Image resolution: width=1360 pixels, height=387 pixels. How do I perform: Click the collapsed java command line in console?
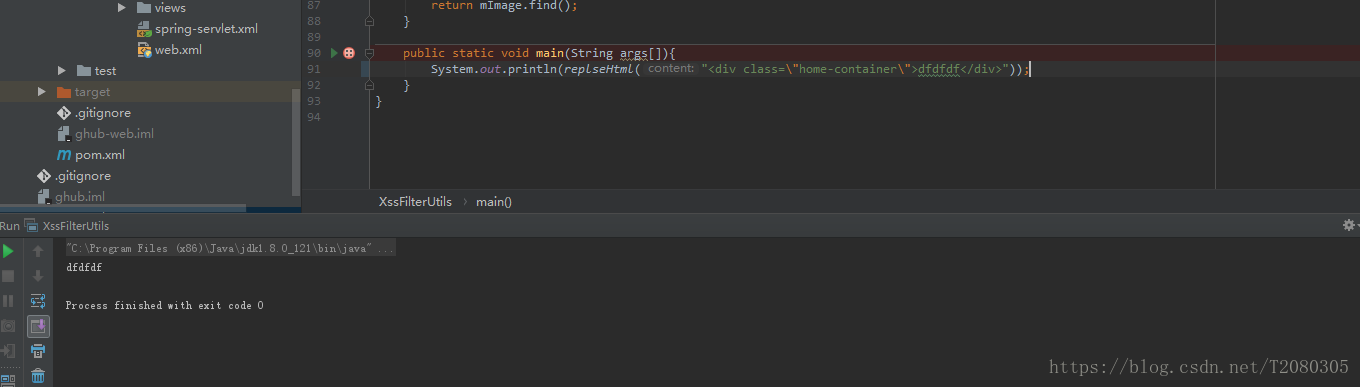230,248
